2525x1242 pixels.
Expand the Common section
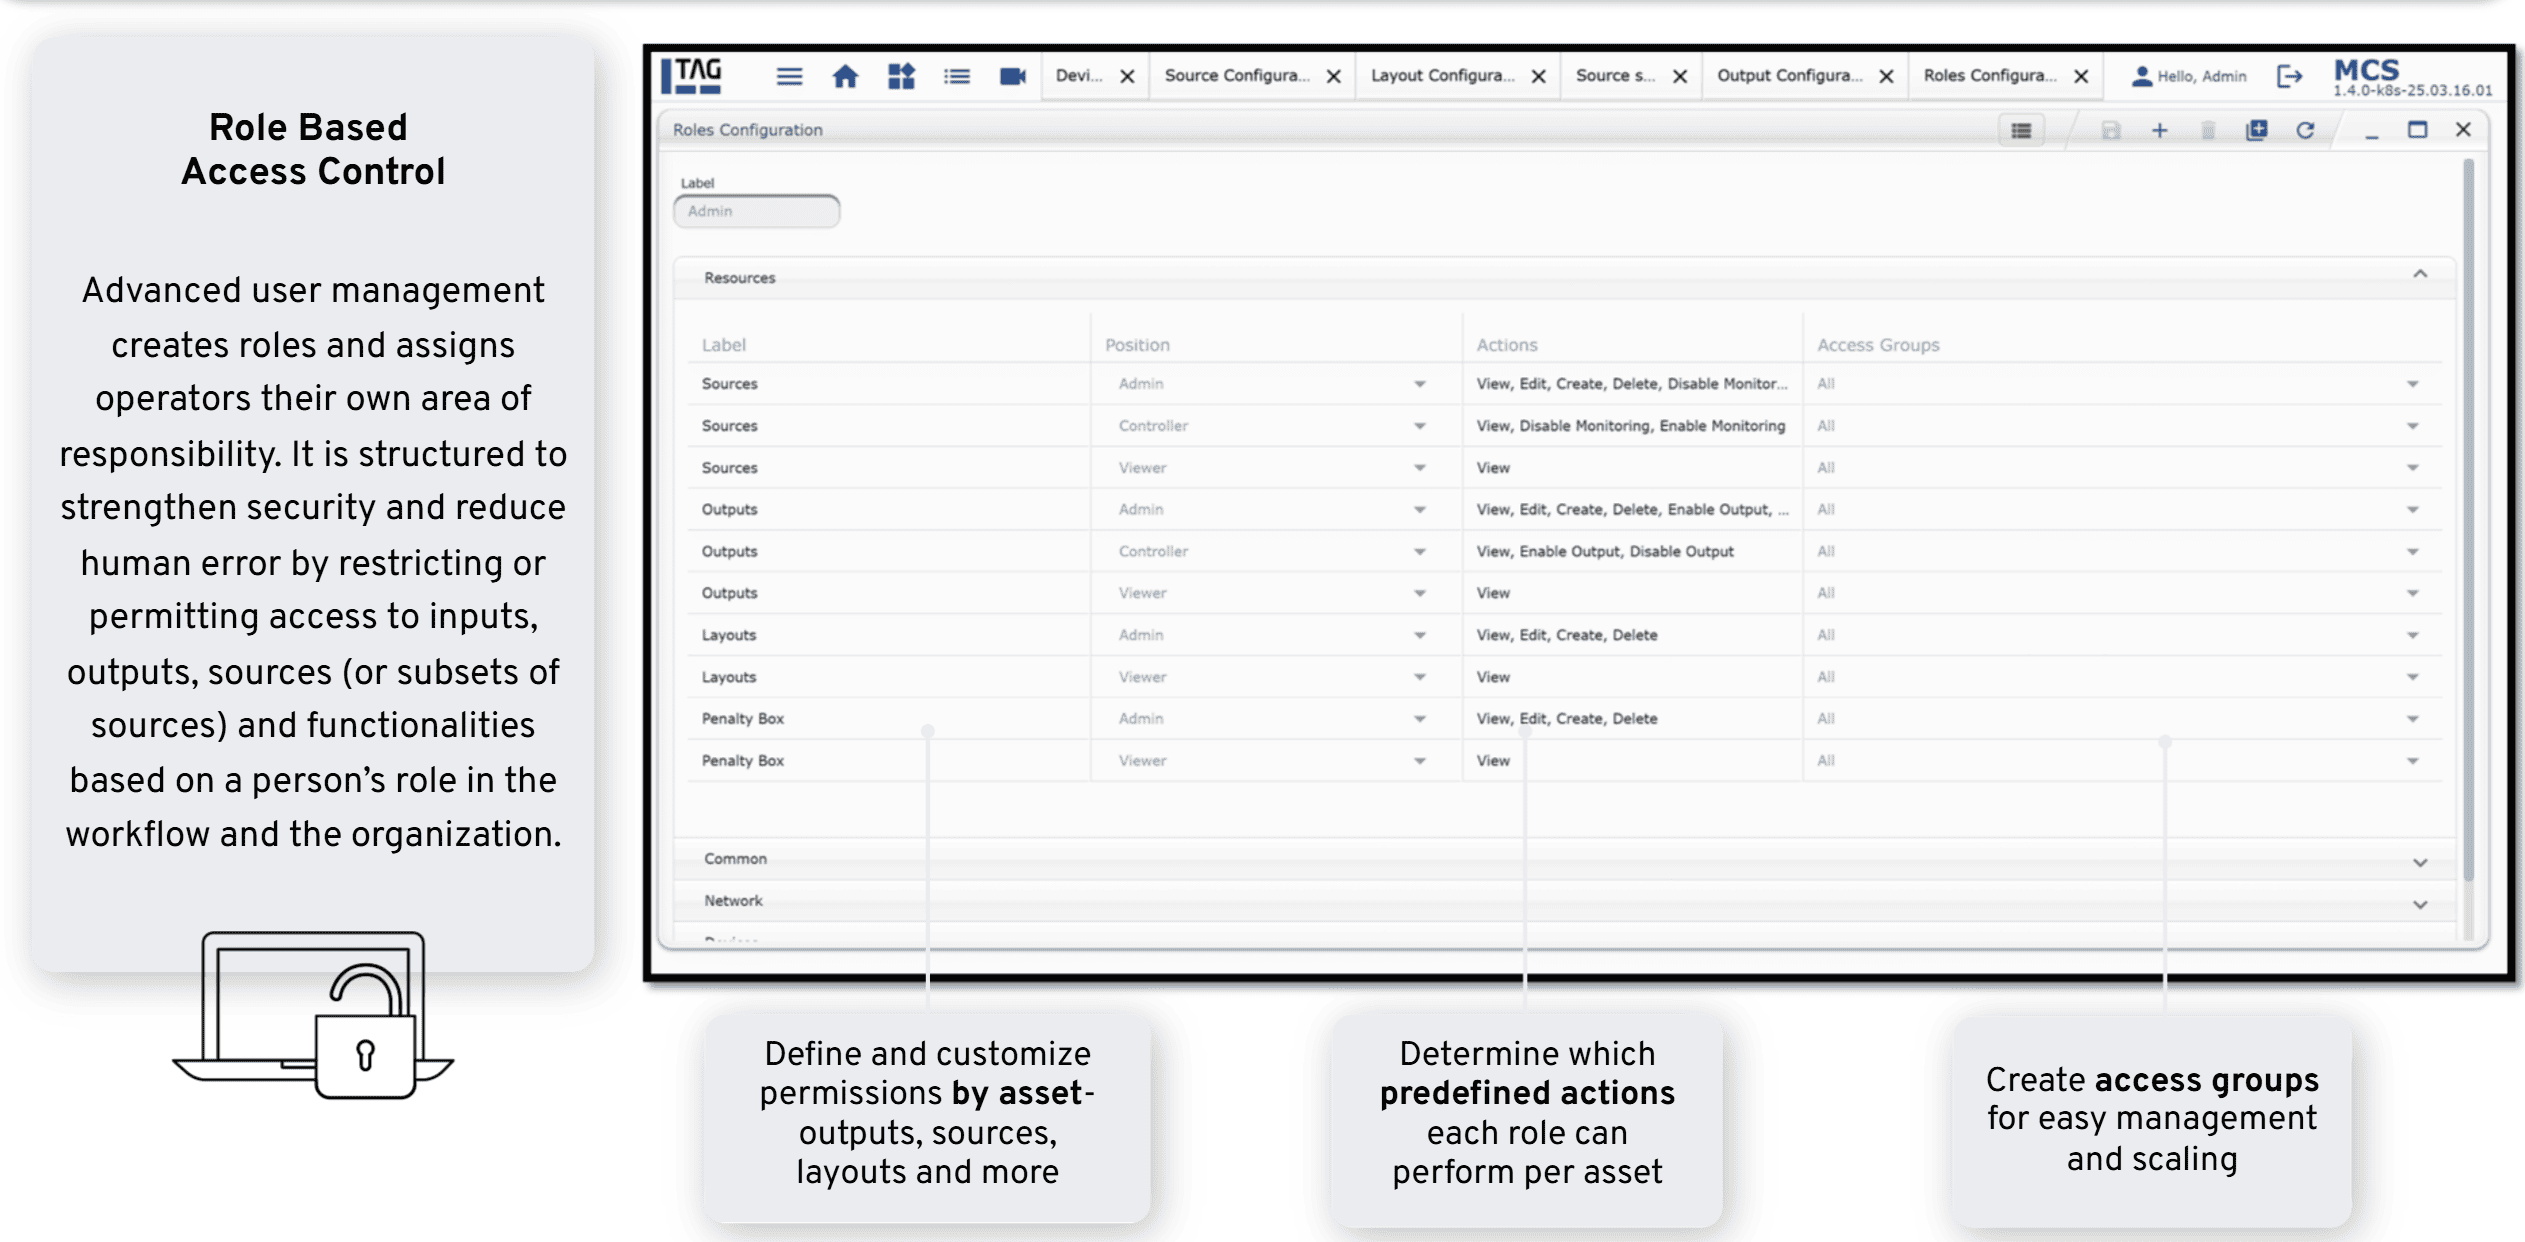point(2419,862)
